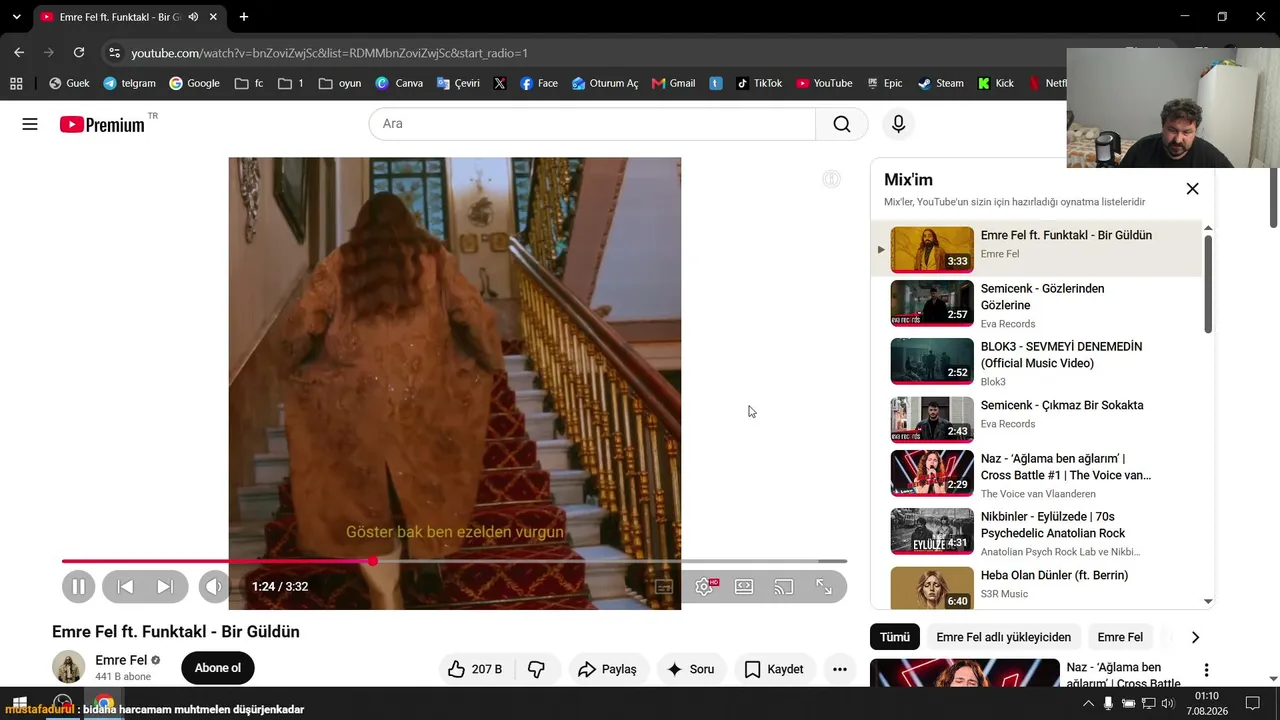Play Nikbinler - Eylülzede from the mix
Image resolution: width=1280 pixels, height=720 pixels.
[1037, 532]
